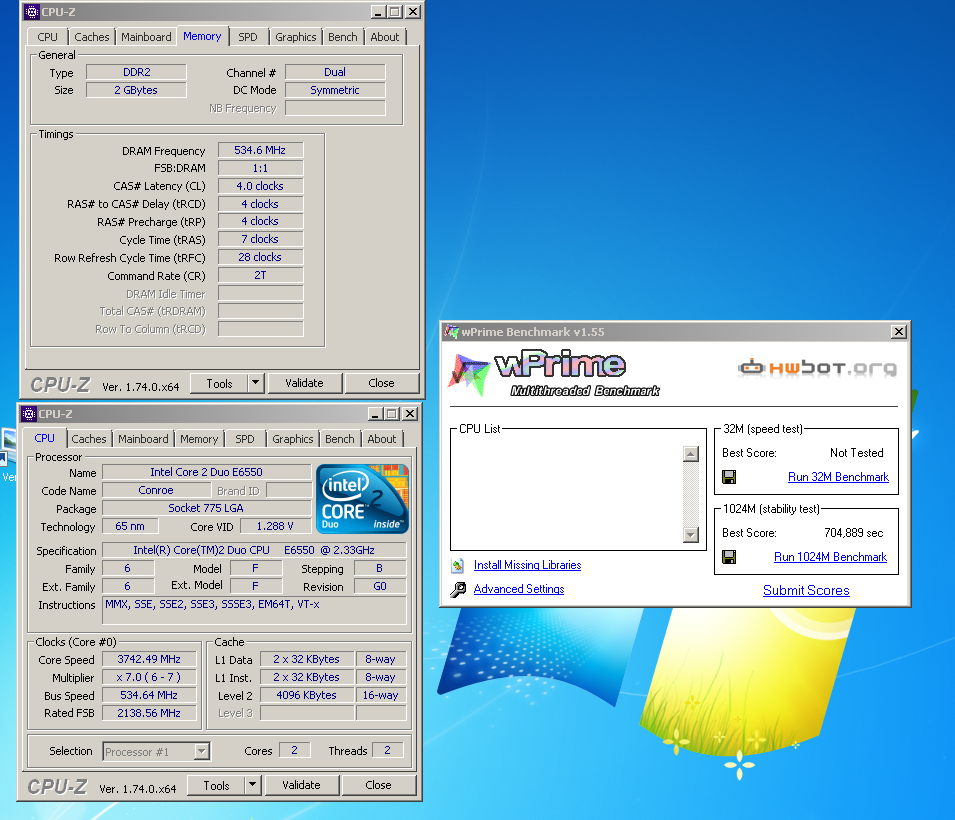This screenshot has height=820, width=955.
Task: Click Tools button in upper CPU-Z window
Action: pyautogui.click(x=219, y=383)
